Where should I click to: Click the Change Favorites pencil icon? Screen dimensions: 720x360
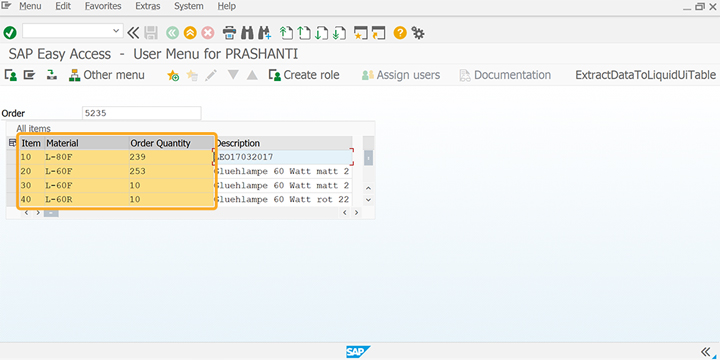tap(211, 75)
